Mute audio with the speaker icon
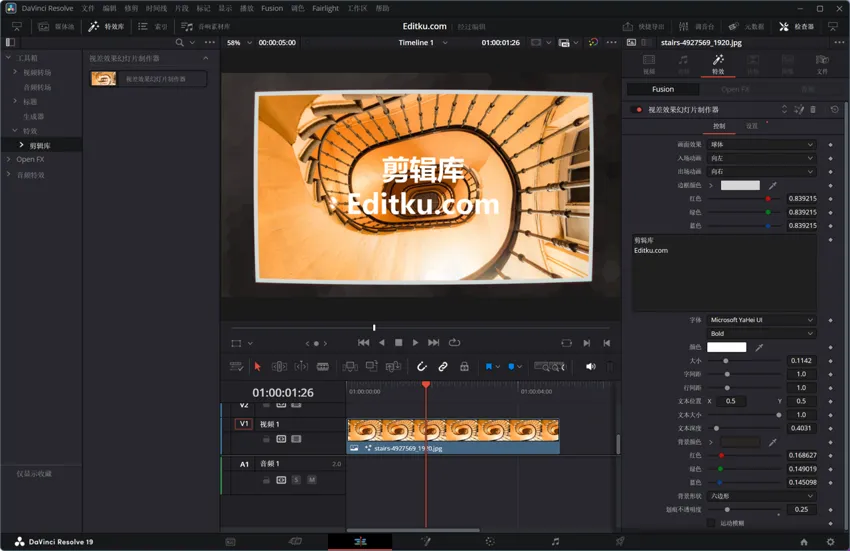The image size is (850, 551). (590, 367)
